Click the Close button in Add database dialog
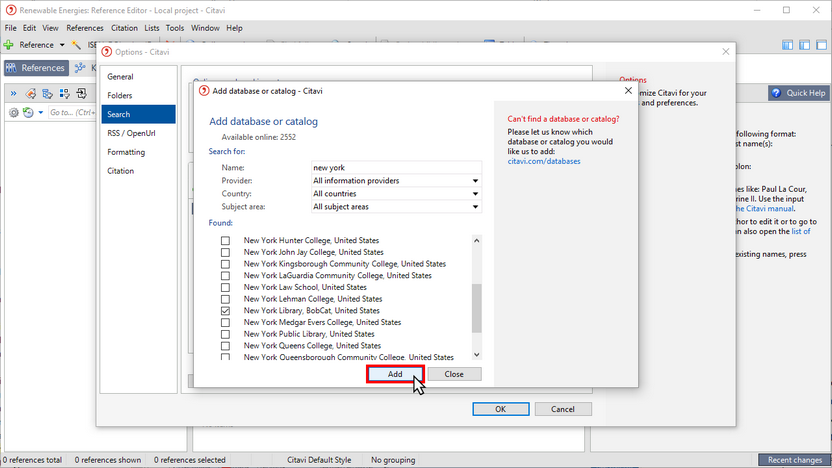 [454, 374]
